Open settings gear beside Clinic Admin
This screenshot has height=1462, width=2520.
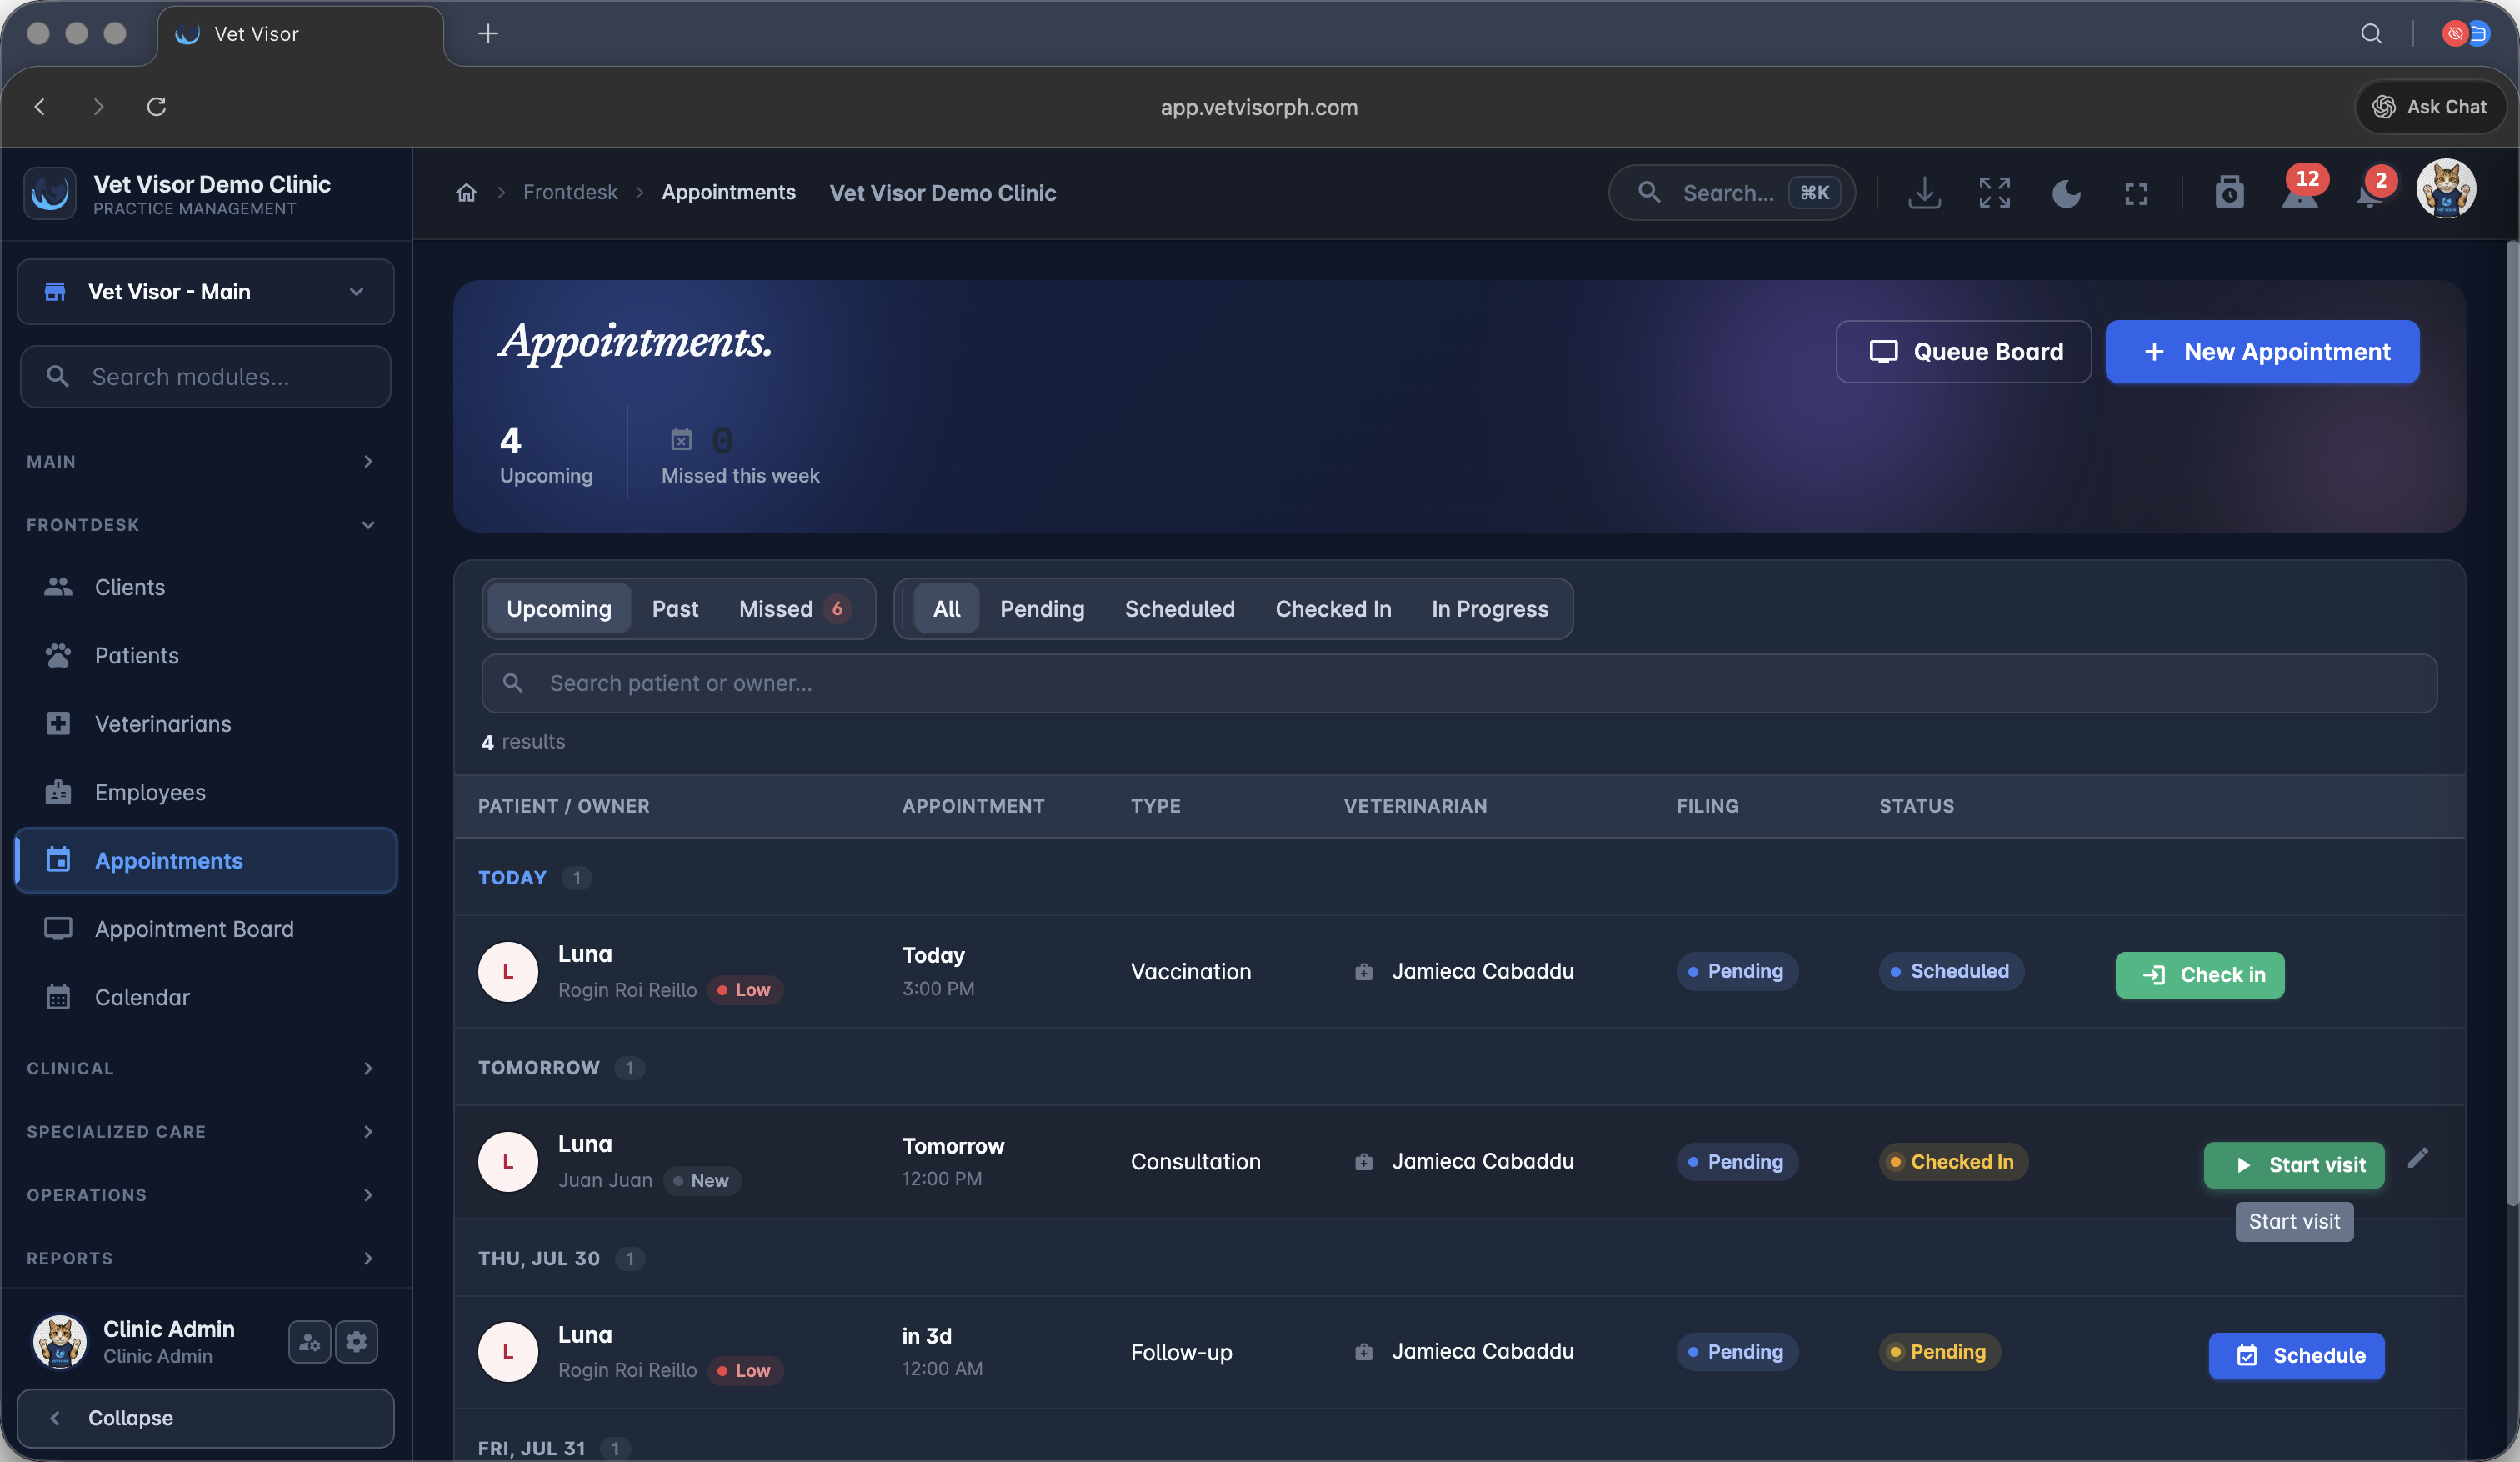(356, 1341)
